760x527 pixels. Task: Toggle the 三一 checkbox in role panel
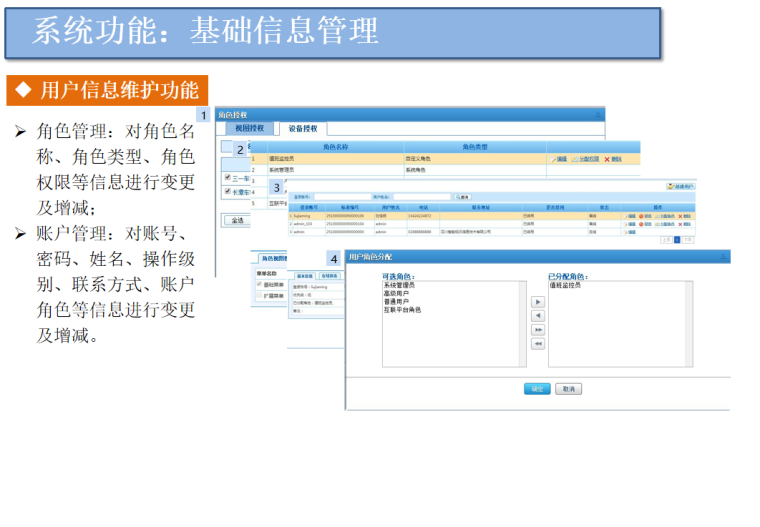(228, 178)
